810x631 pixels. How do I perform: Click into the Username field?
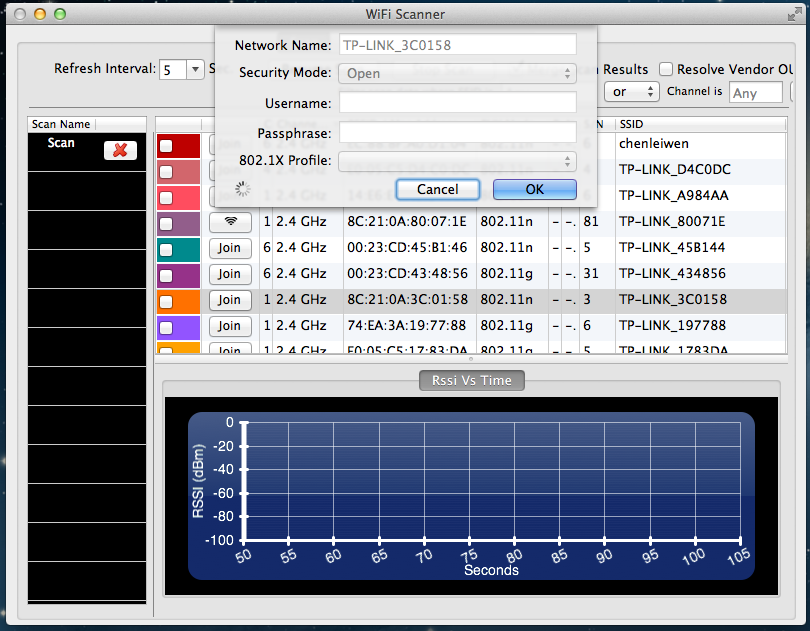click(x=458, y=102)
